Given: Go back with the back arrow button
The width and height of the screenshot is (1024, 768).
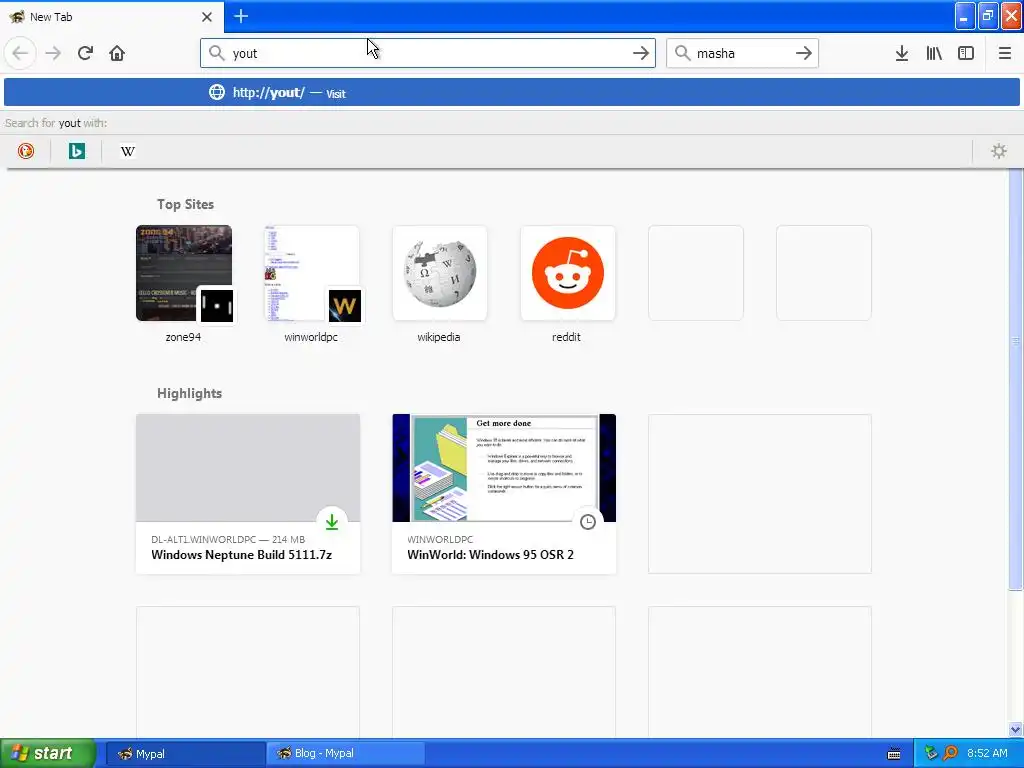Looking at the screenshot, I should 20,53.
